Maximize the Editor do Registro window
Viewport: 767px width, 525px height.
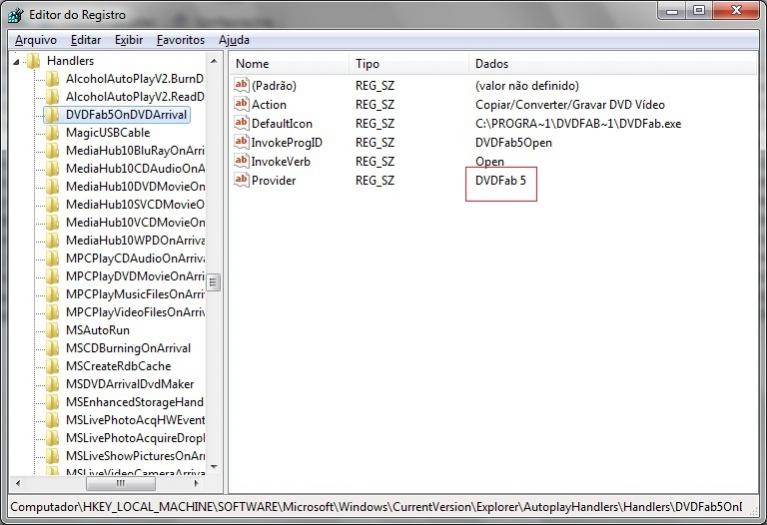click(699, 11)
